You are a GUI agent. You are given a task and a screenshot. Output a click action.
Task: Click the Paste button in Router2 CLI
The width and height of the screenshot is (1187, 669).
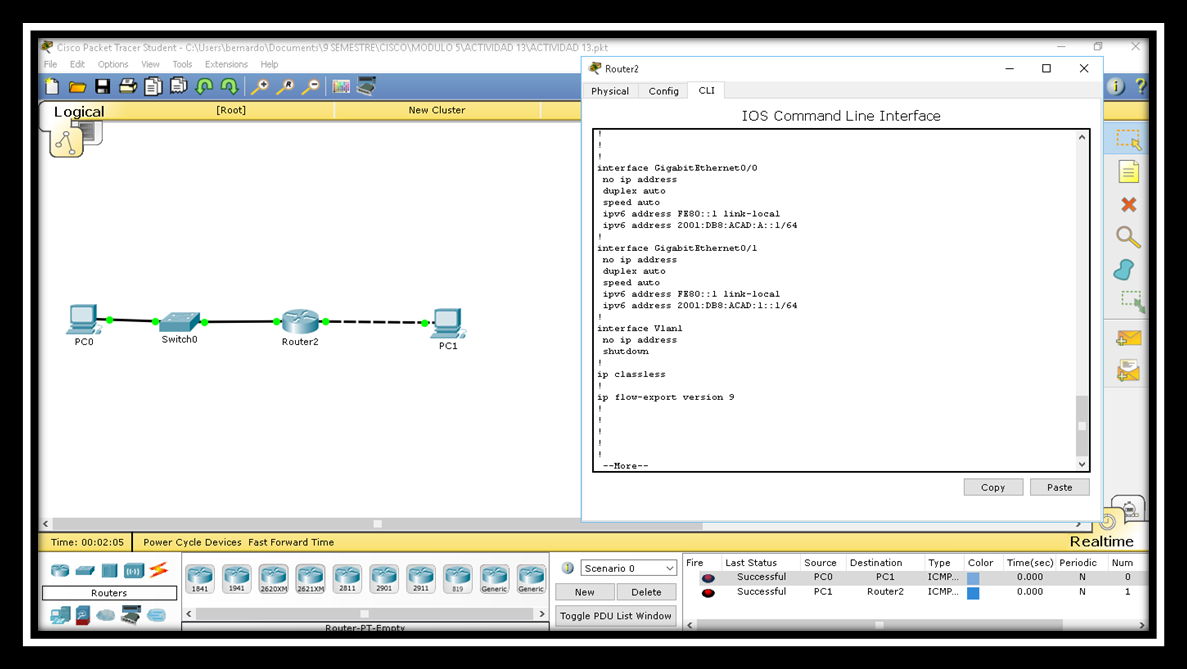click(x=1060, y=487)
